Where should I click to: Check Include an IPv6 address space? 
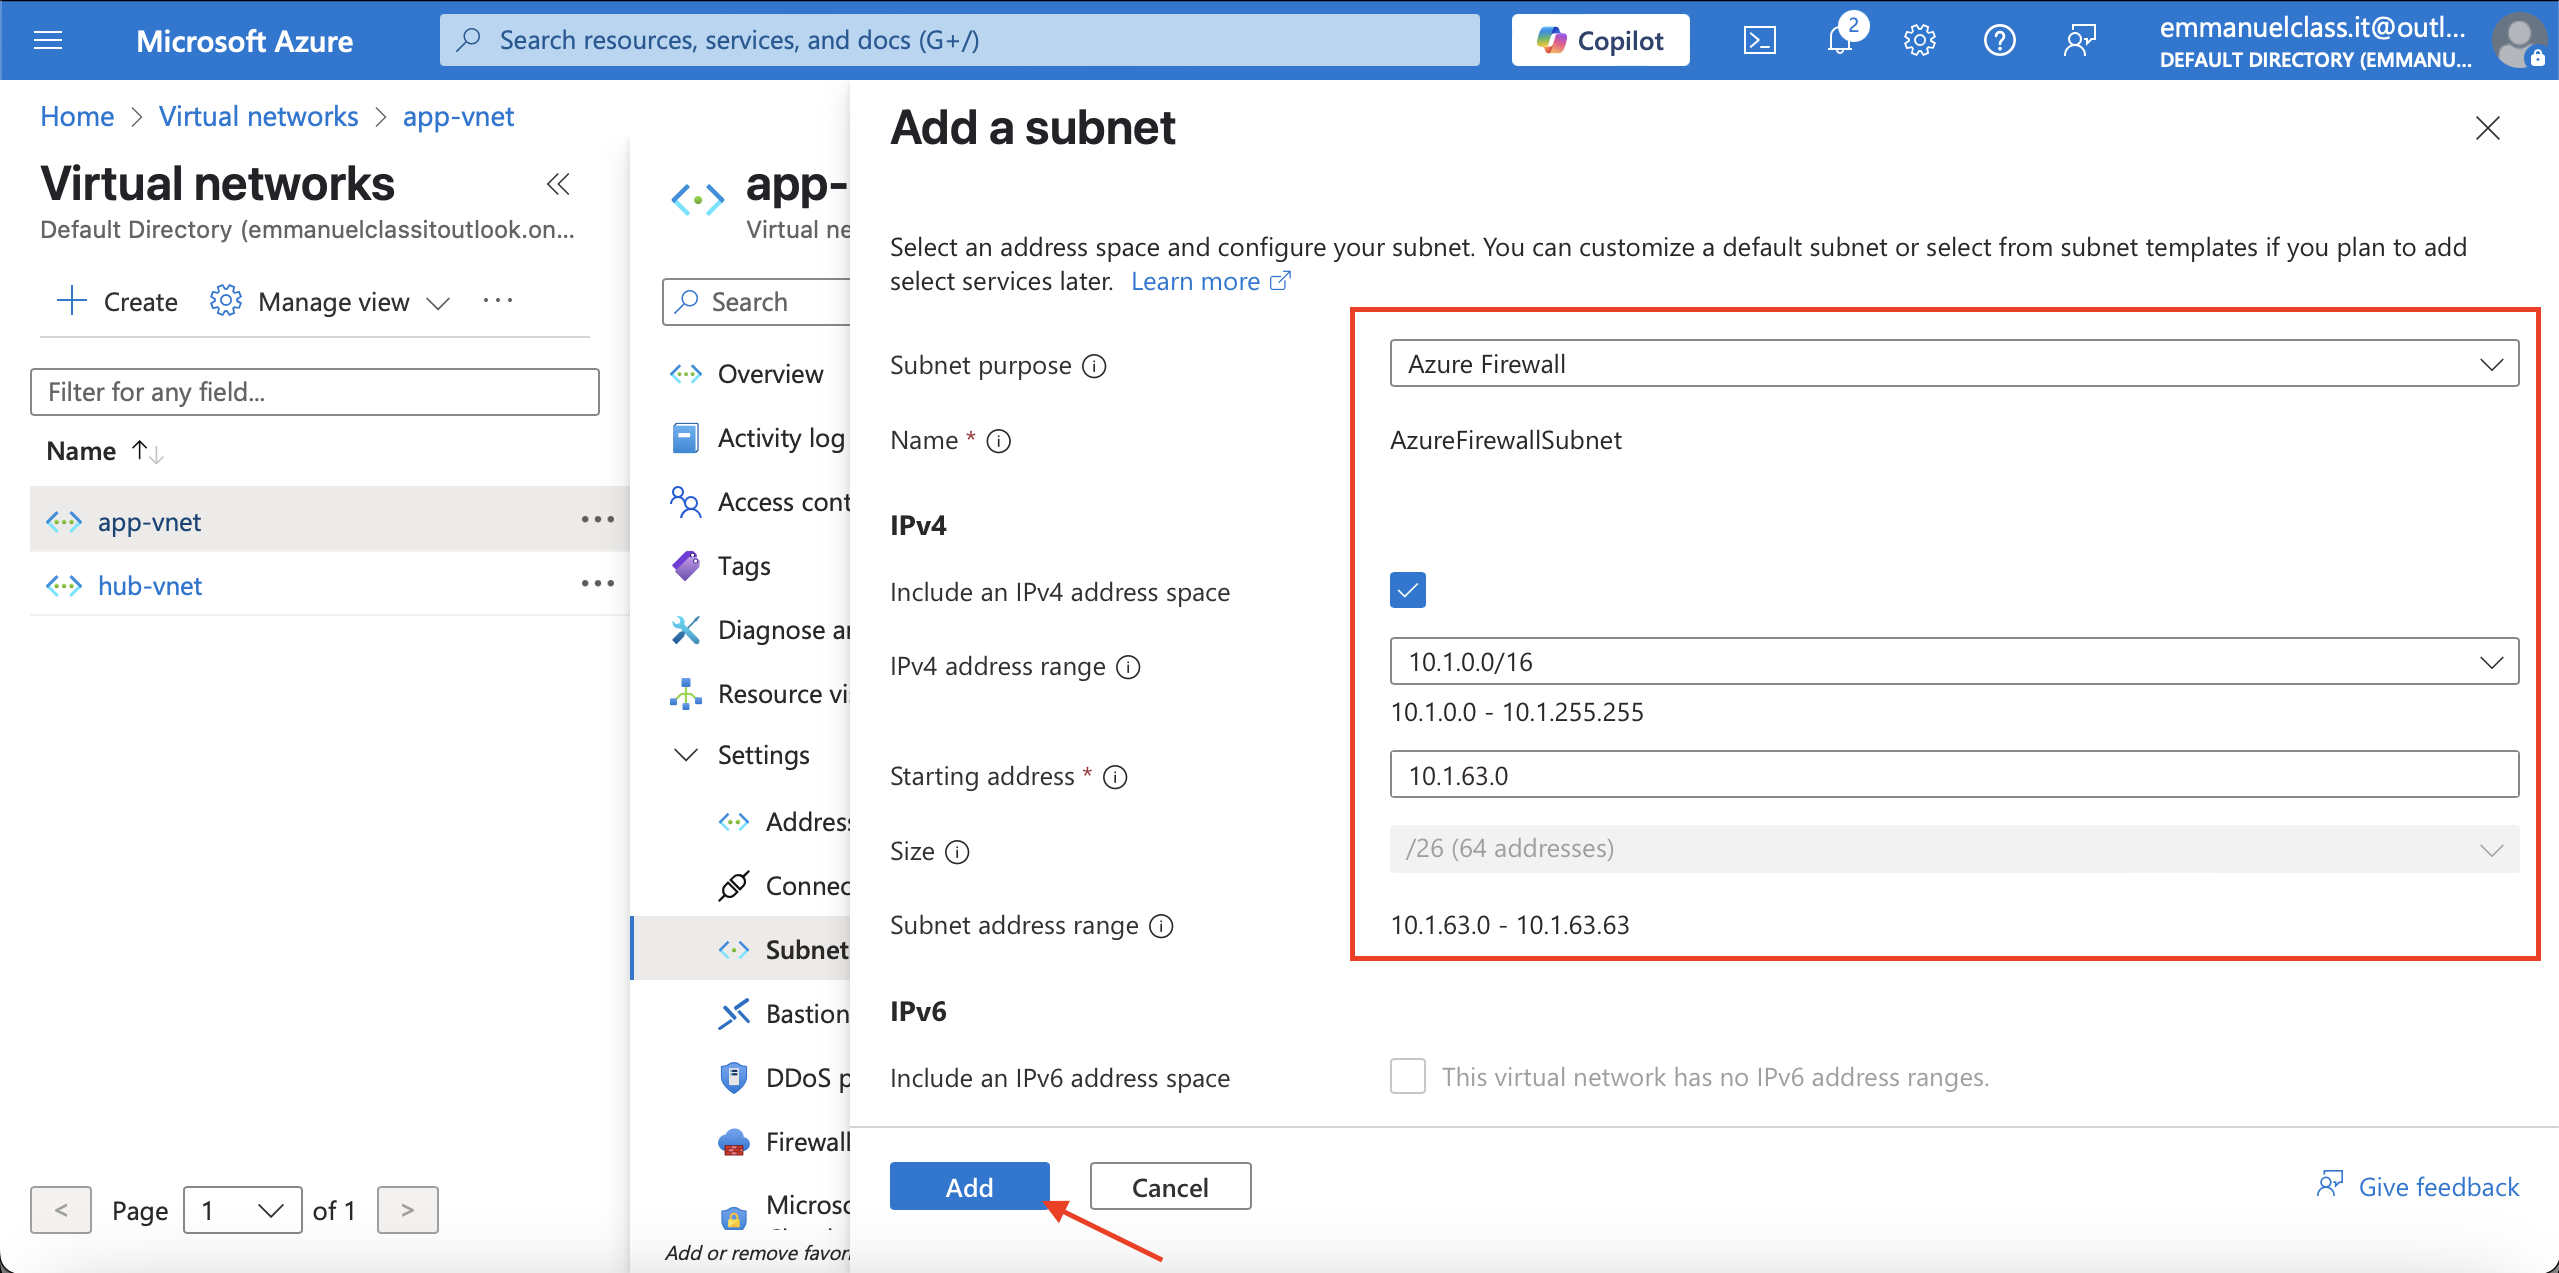click(1408, 1076)
